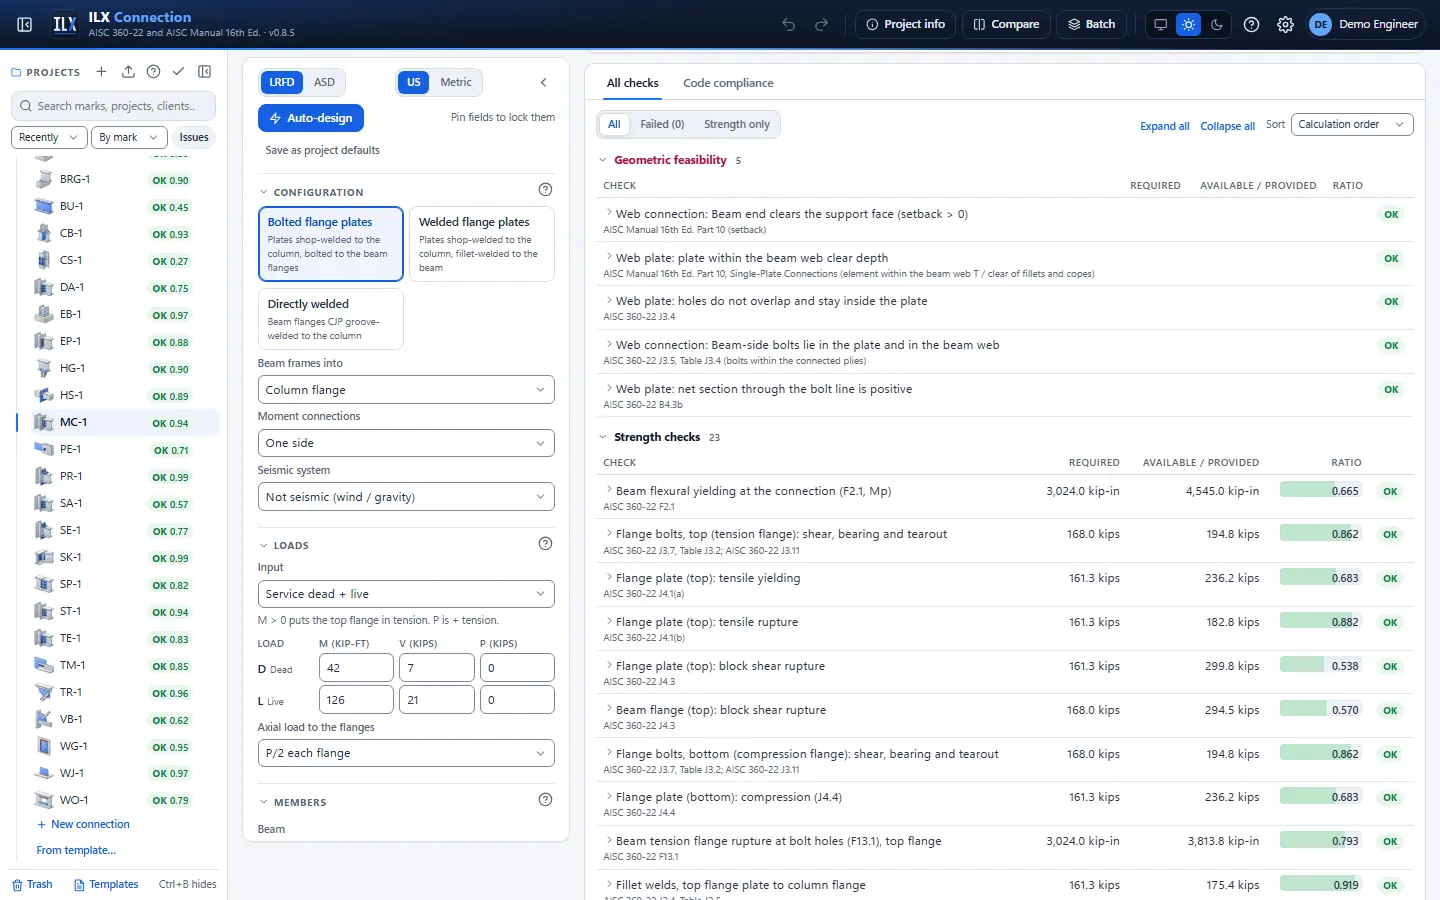Click the search marks, projects field

pos(113,106)
